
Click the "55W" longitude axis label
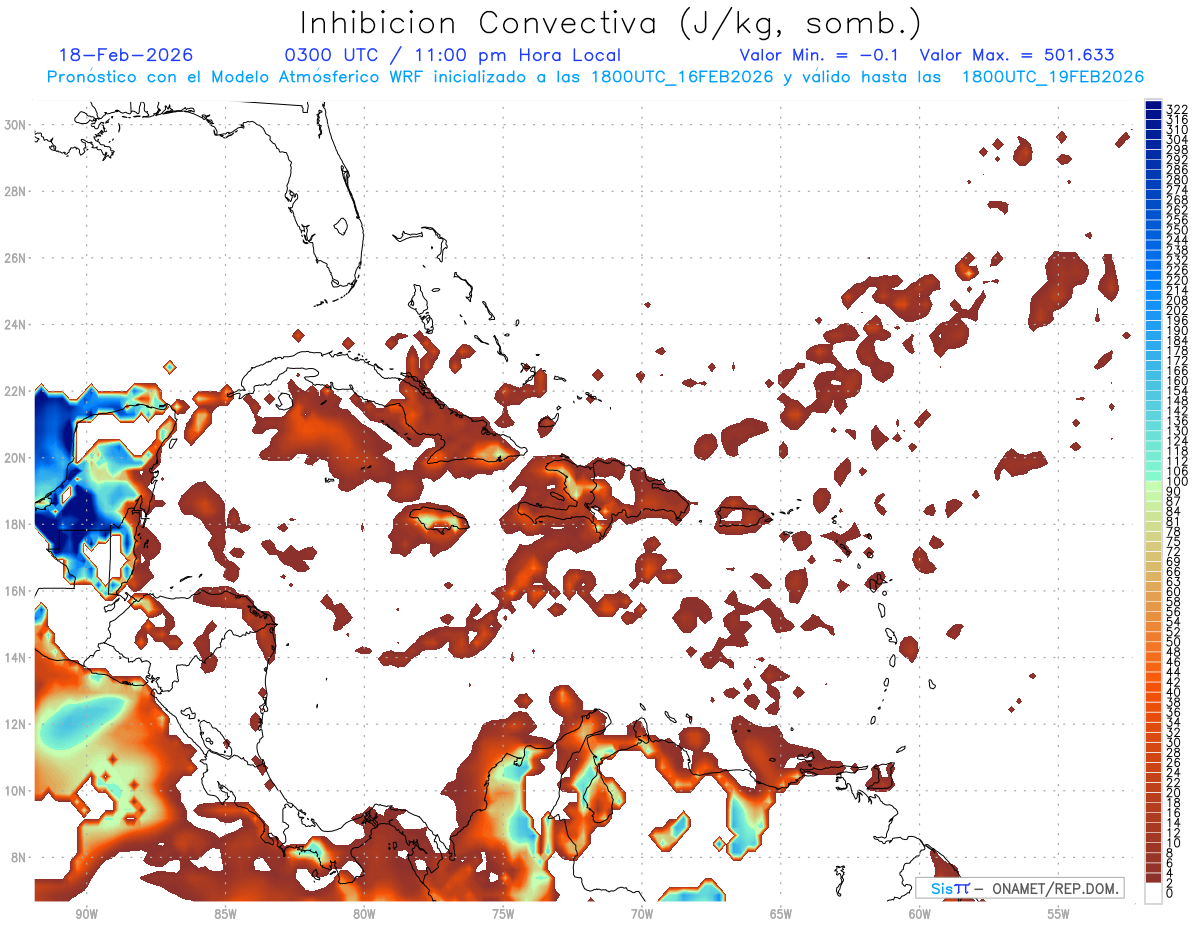[1059, 914]
